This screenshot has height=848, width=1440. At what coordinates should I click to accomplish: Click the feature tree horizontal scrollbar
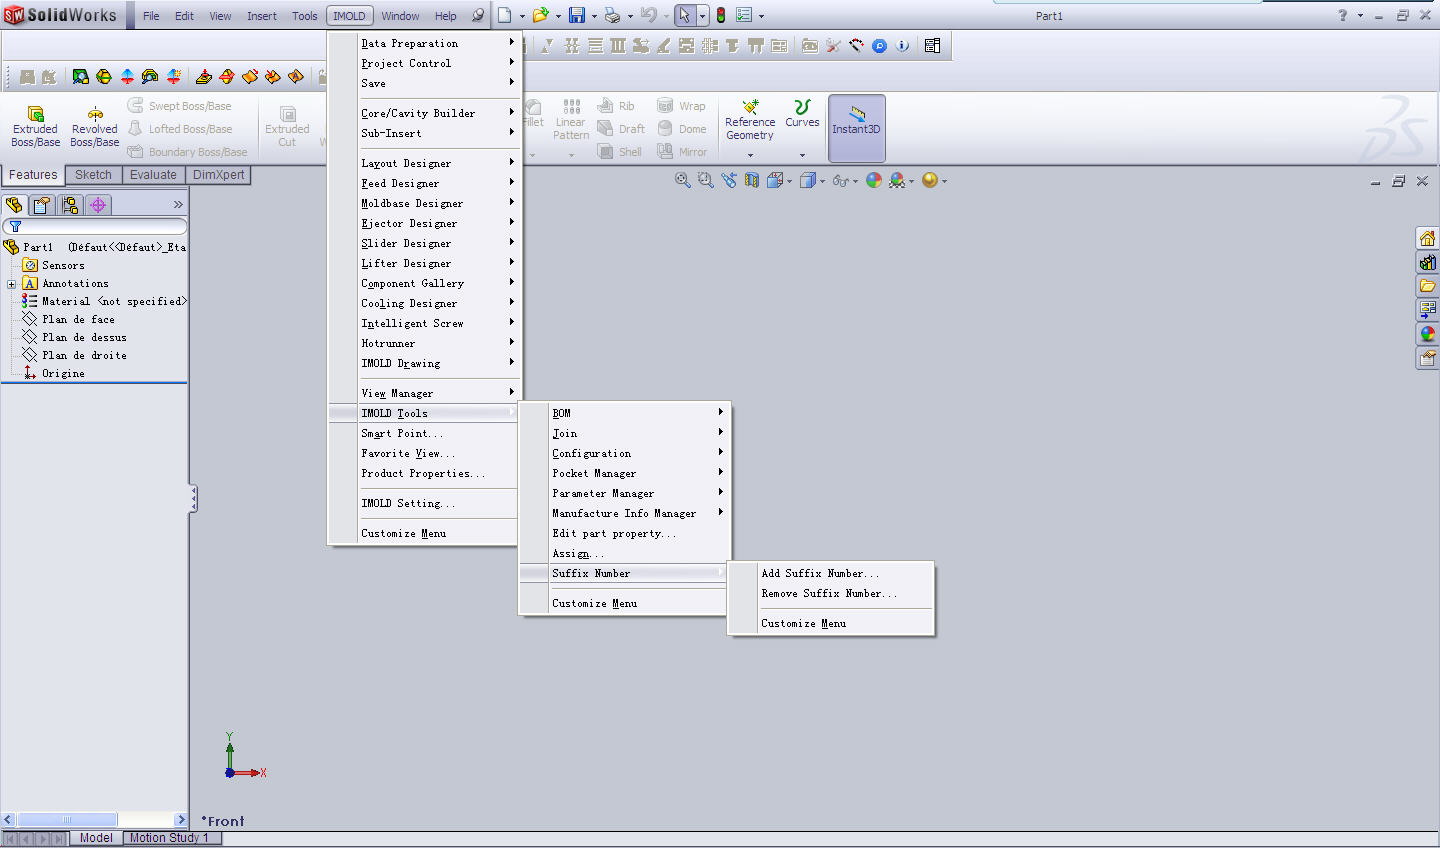(x=95, y=820)
